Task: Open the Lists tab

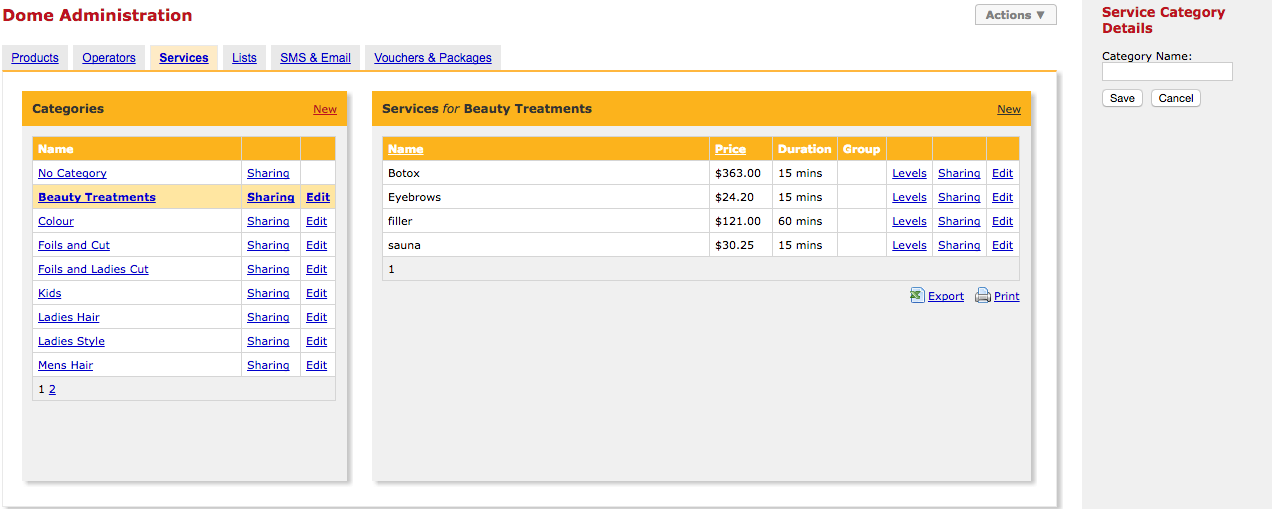Action: 244,58
